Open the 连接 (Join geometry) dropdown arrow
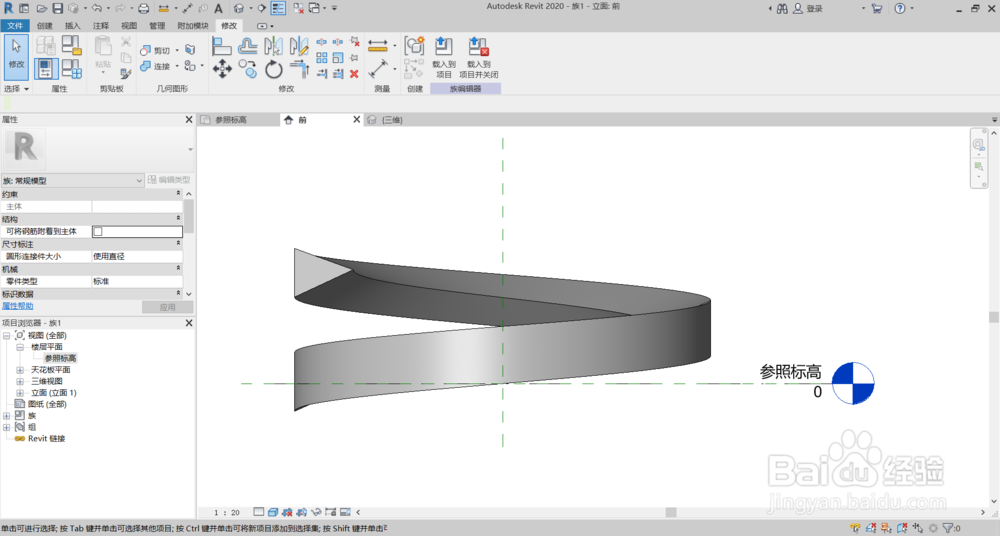The width and height of the screenshot is (1000, 536). click(177, 66)
